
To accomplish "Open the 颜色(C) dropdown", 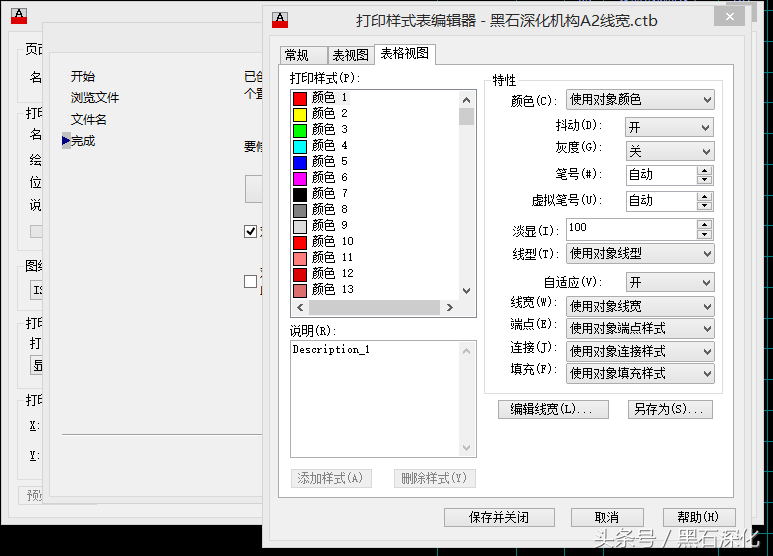I will 640,100.
